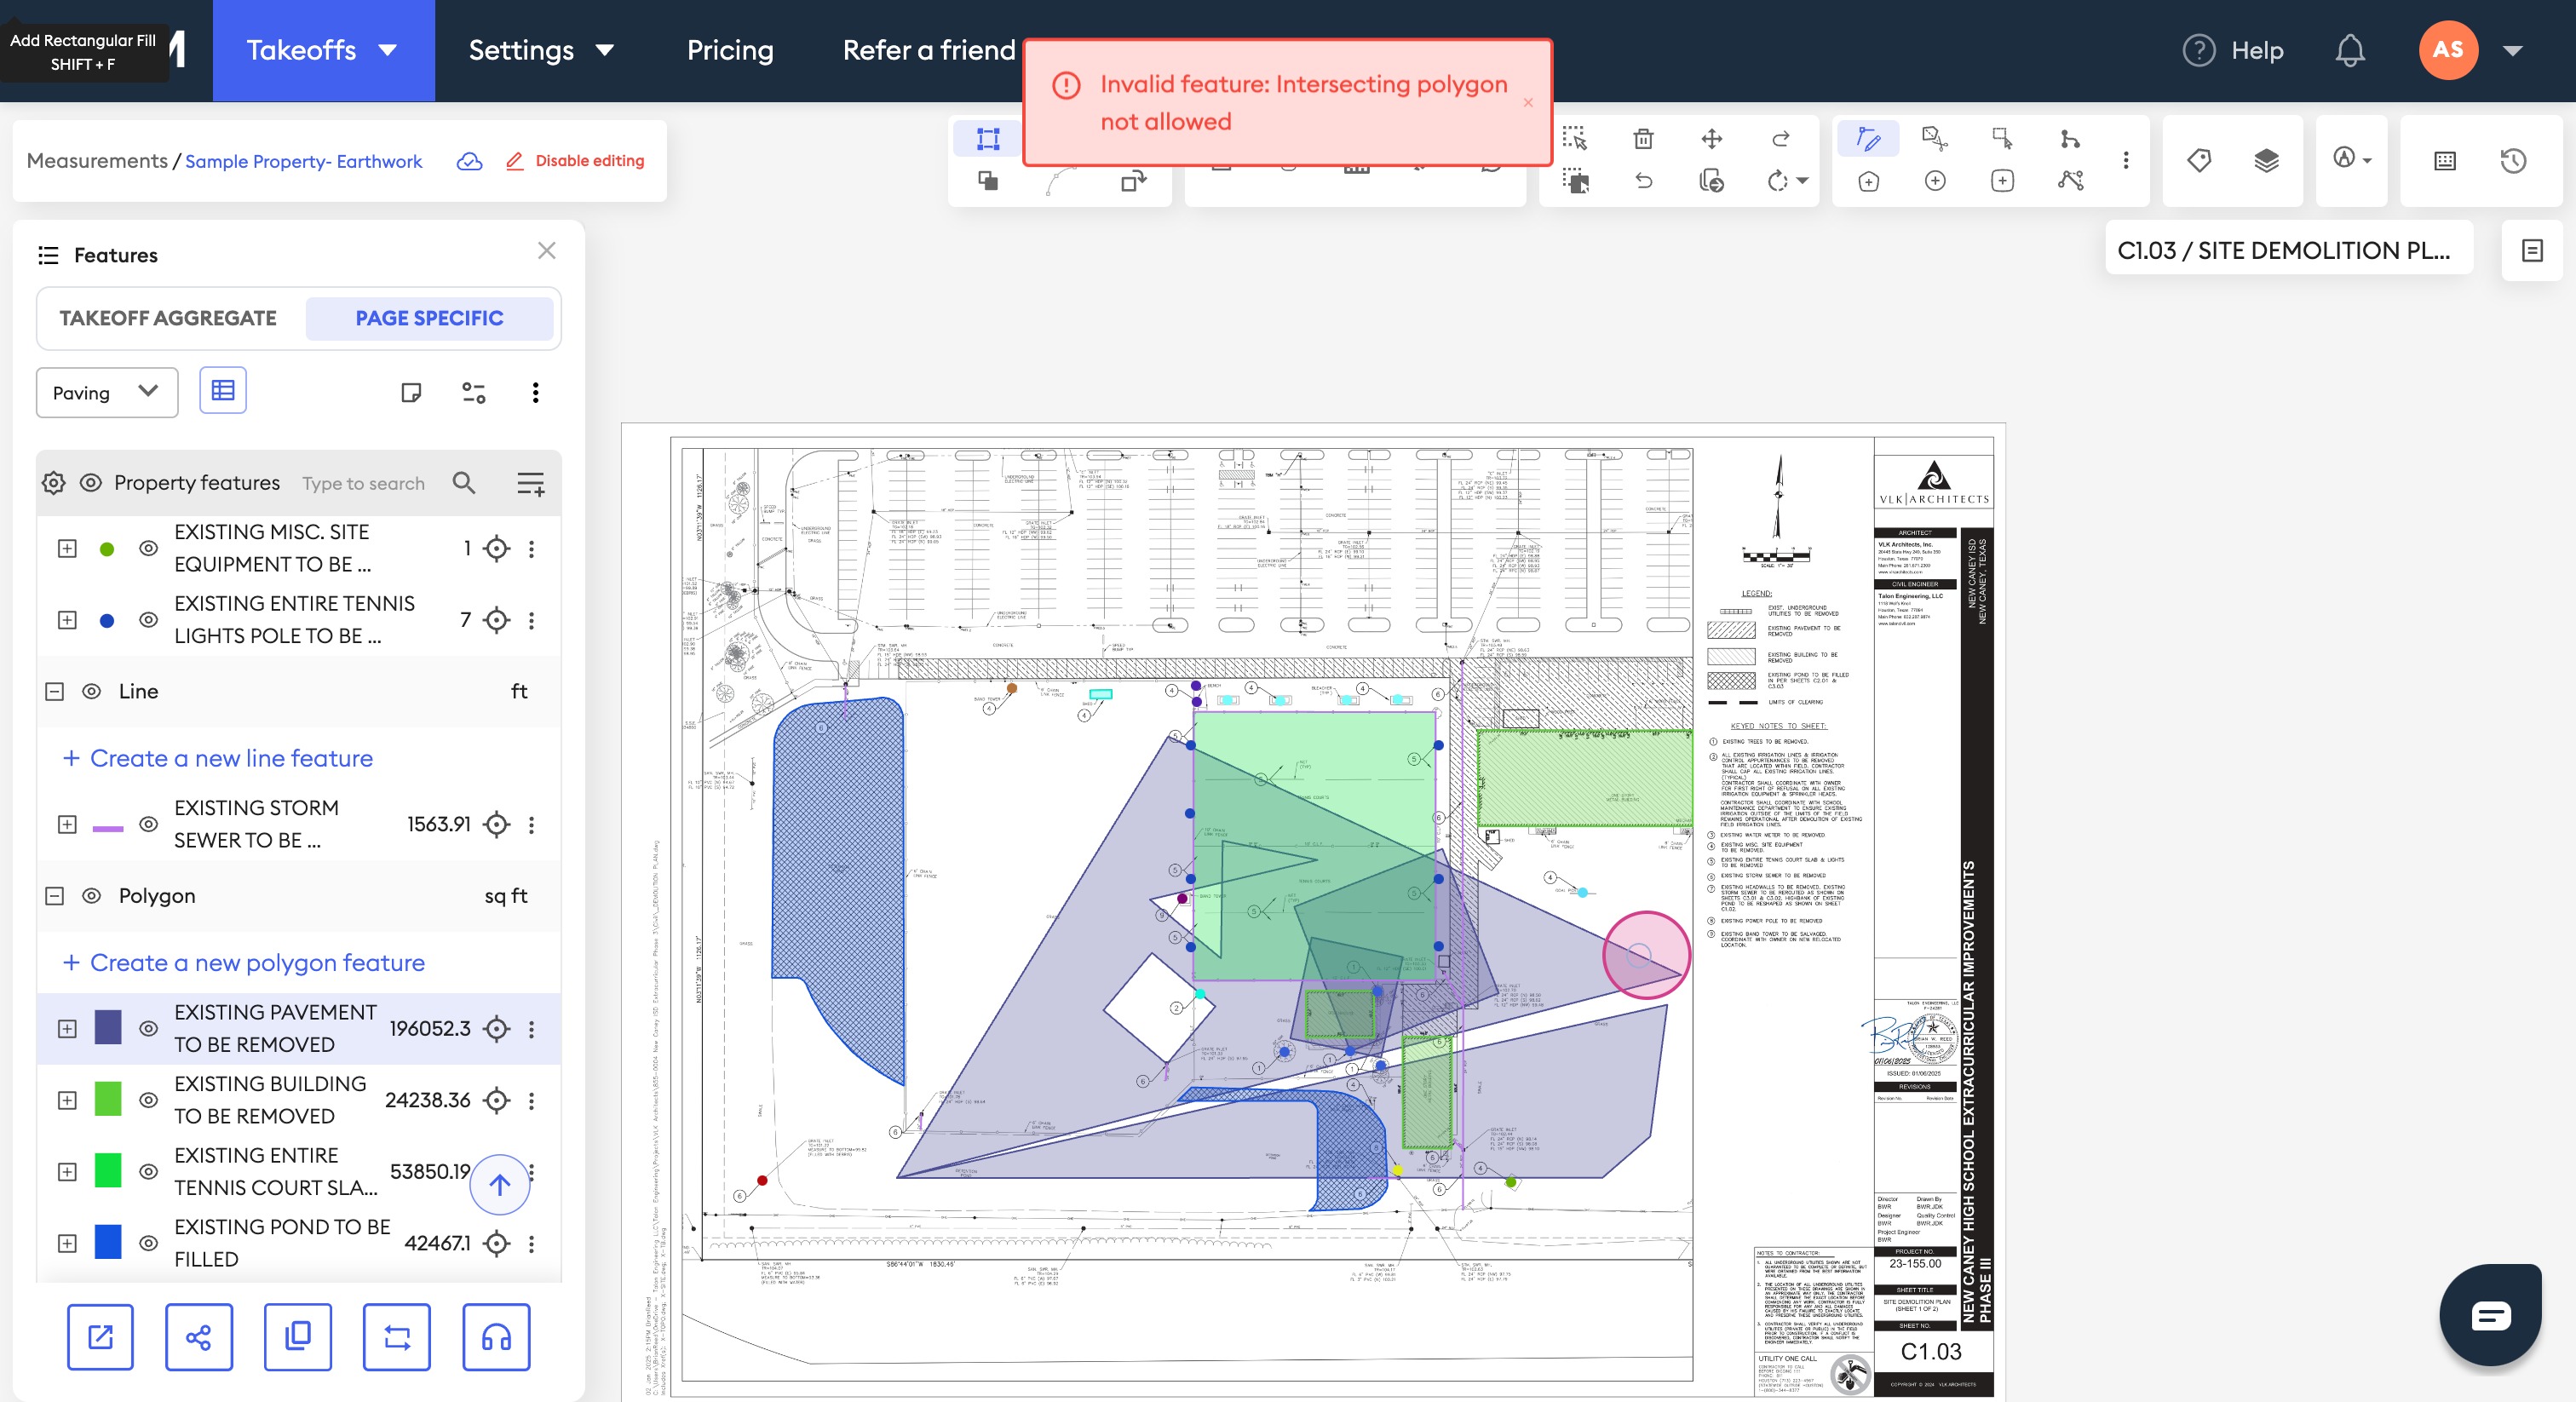Open the layers stack icon

tap(2266, 160)
